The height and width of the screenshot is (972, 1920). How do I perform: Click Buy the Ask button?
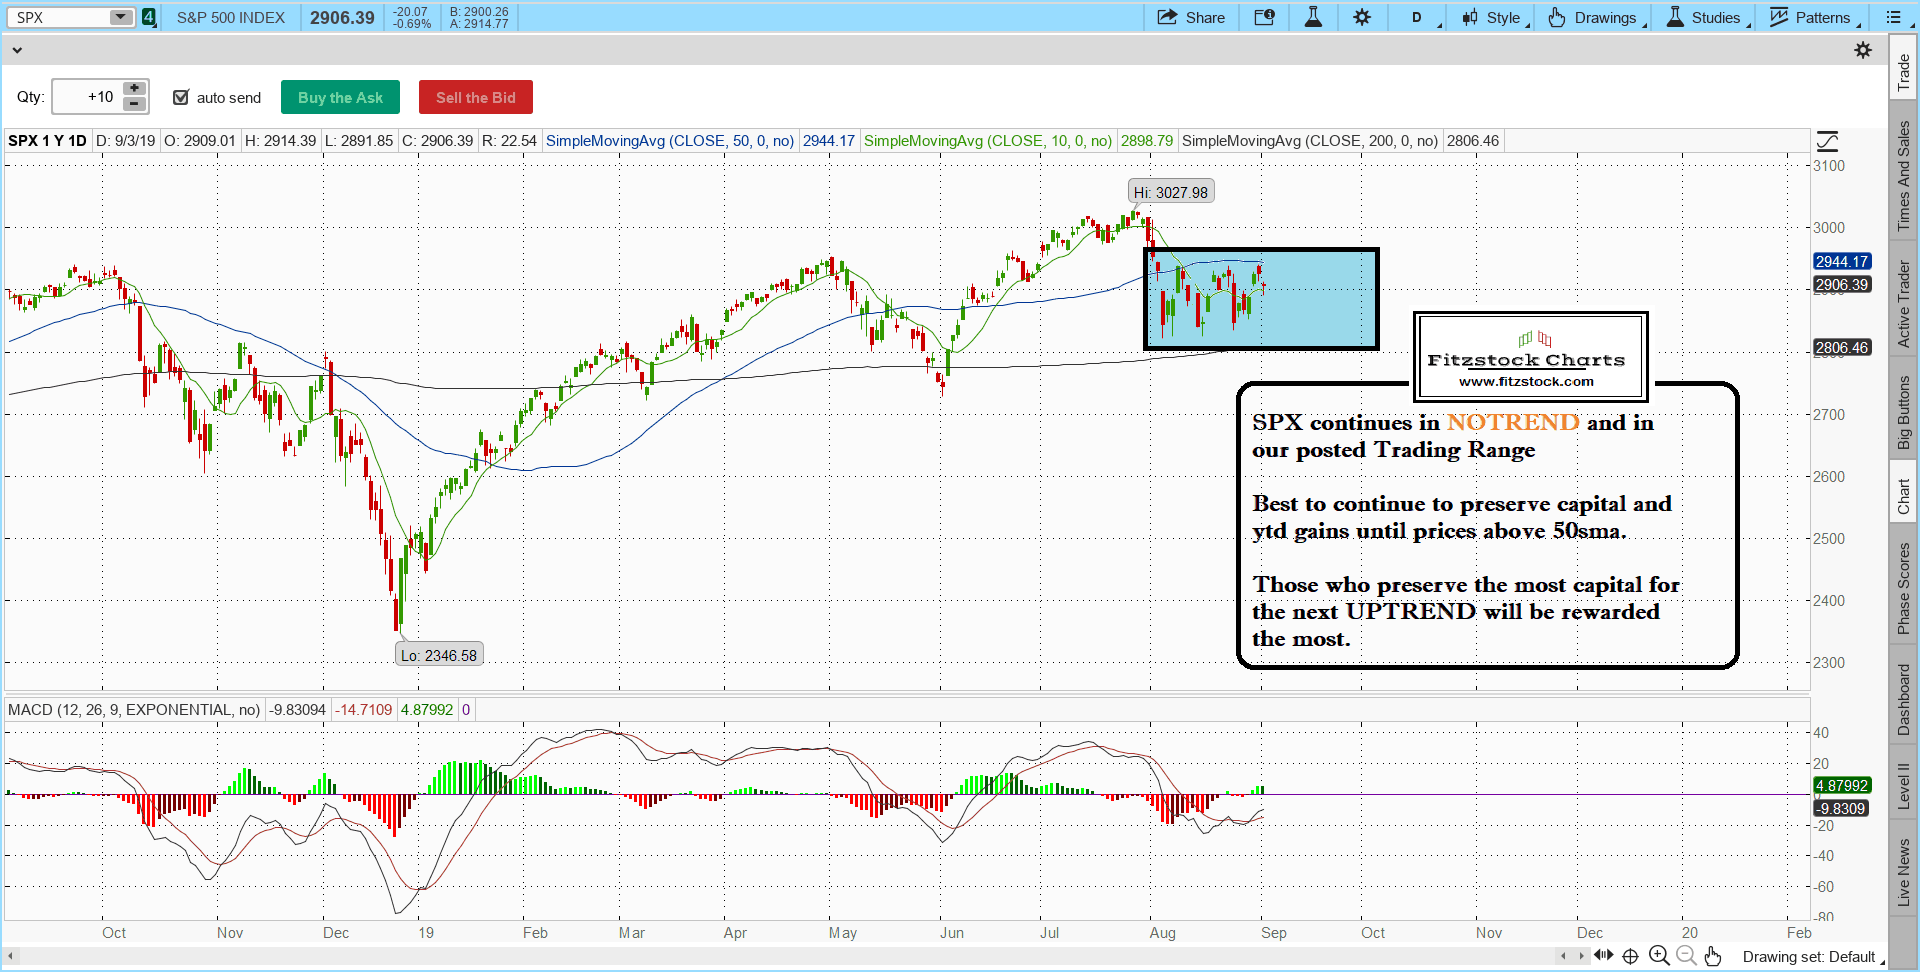coord(340,97)
